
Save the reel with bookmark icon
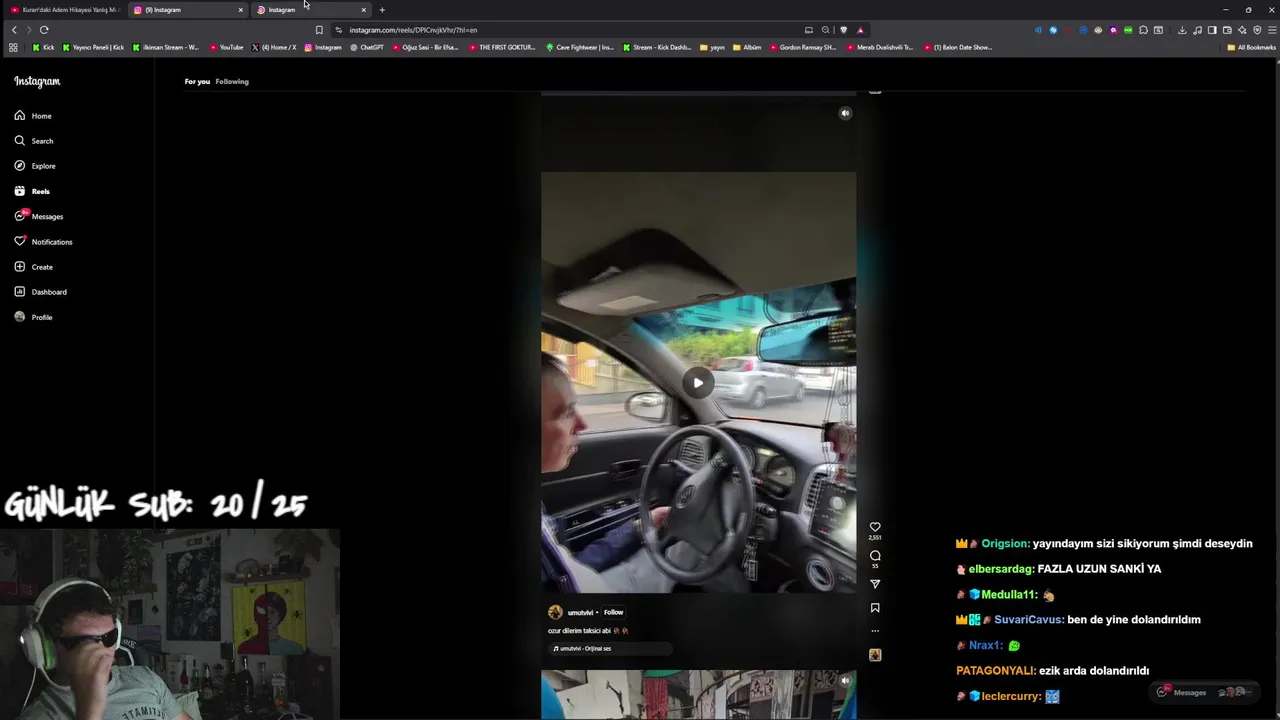coord(875,608)
